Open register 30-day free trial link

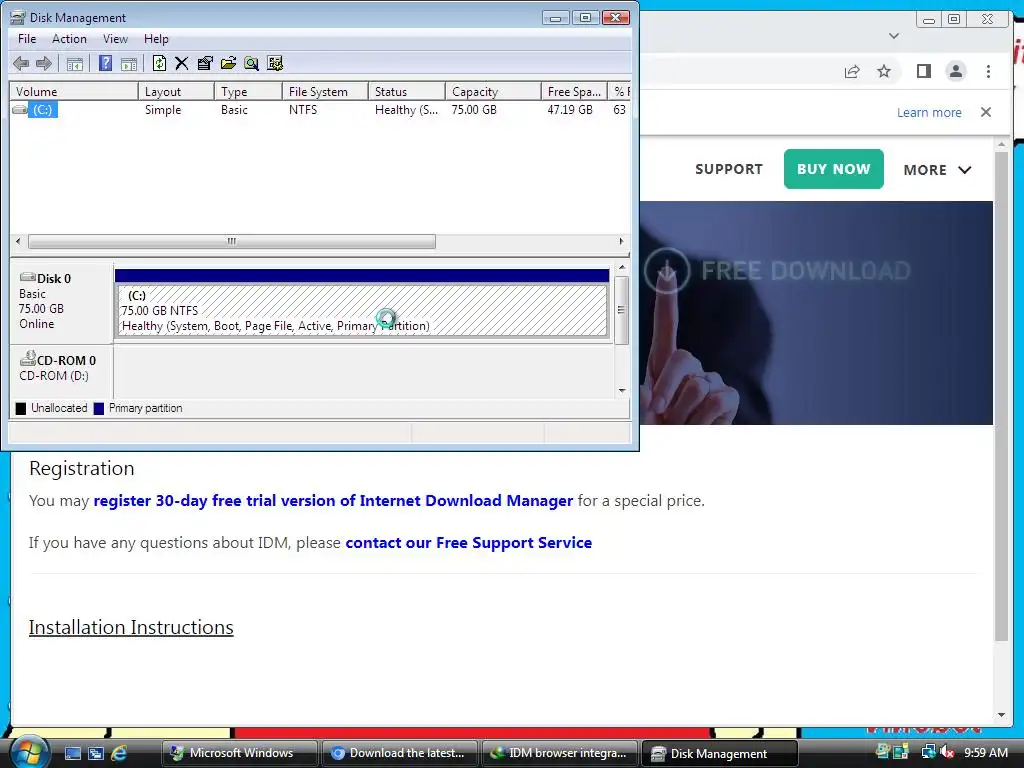(333, 501)
